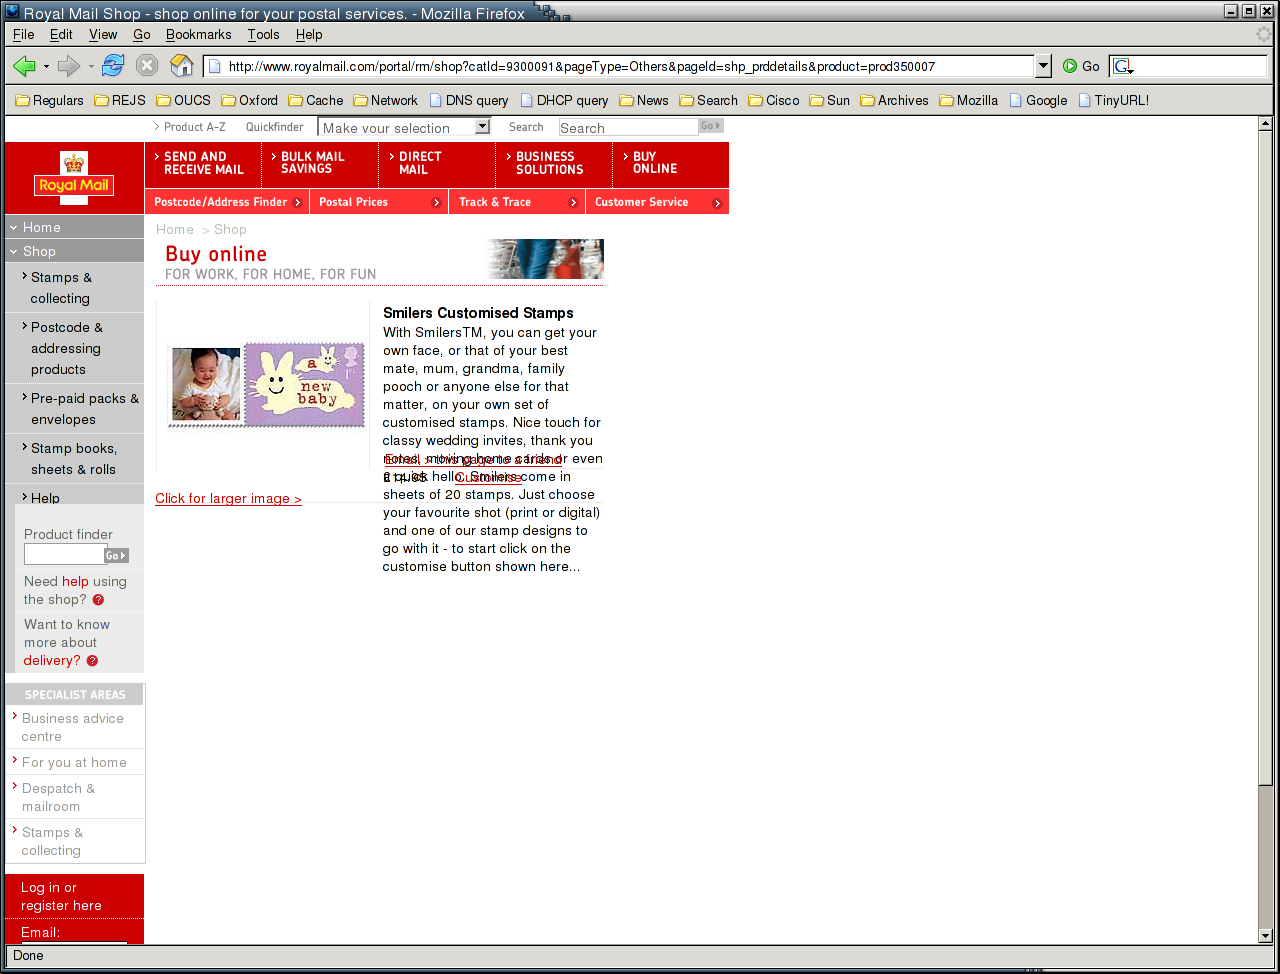
Task: Open the News bookmark folder
Action: click(x=643, y=101)
